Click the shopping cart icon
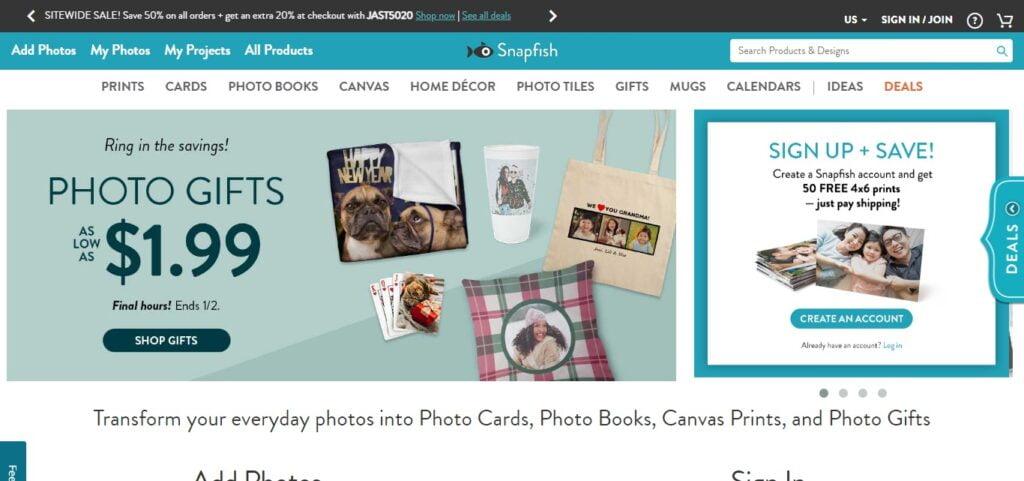The height and width of the screenshot is (481, 1024). click(1004, 20)
